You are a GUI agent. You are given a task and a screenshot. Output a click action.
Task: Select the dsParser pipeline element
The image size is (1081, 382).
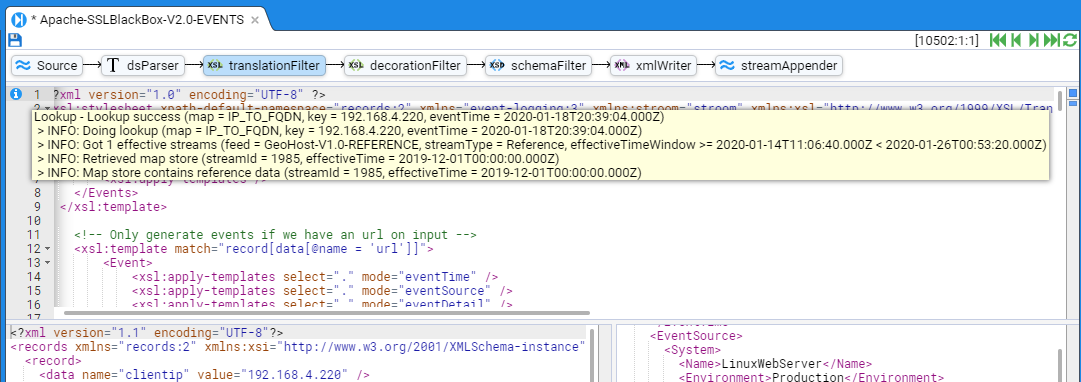(x=143, y=66)
